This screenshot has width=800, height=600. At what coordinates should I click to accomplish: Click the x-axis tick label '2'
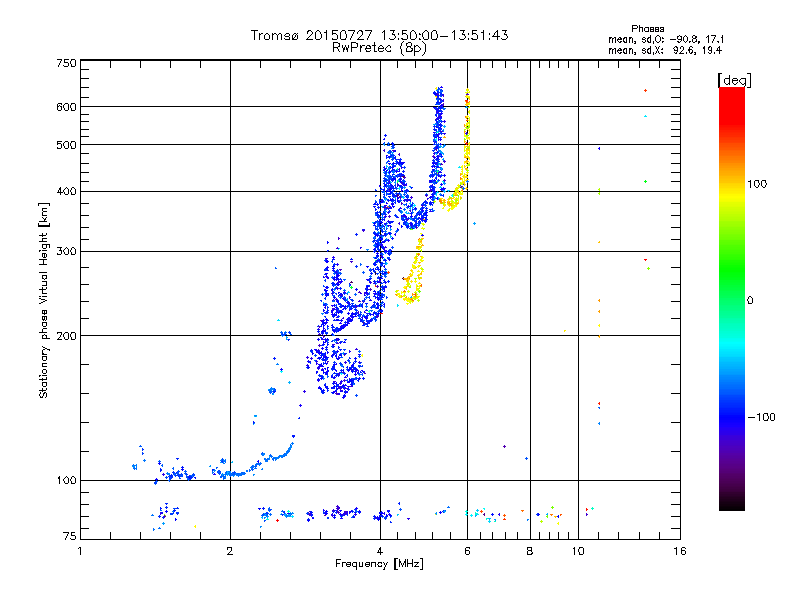[230, 551]
